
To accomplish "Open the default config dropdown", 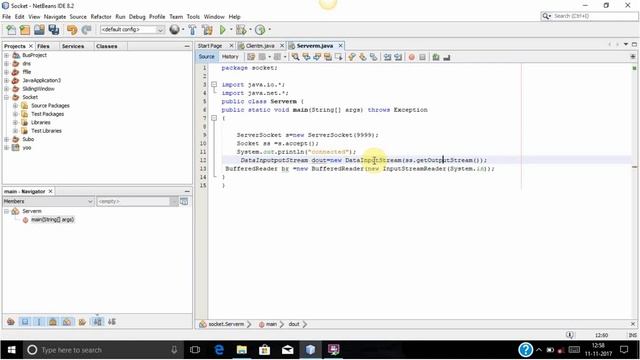I will tap(132, 30).
